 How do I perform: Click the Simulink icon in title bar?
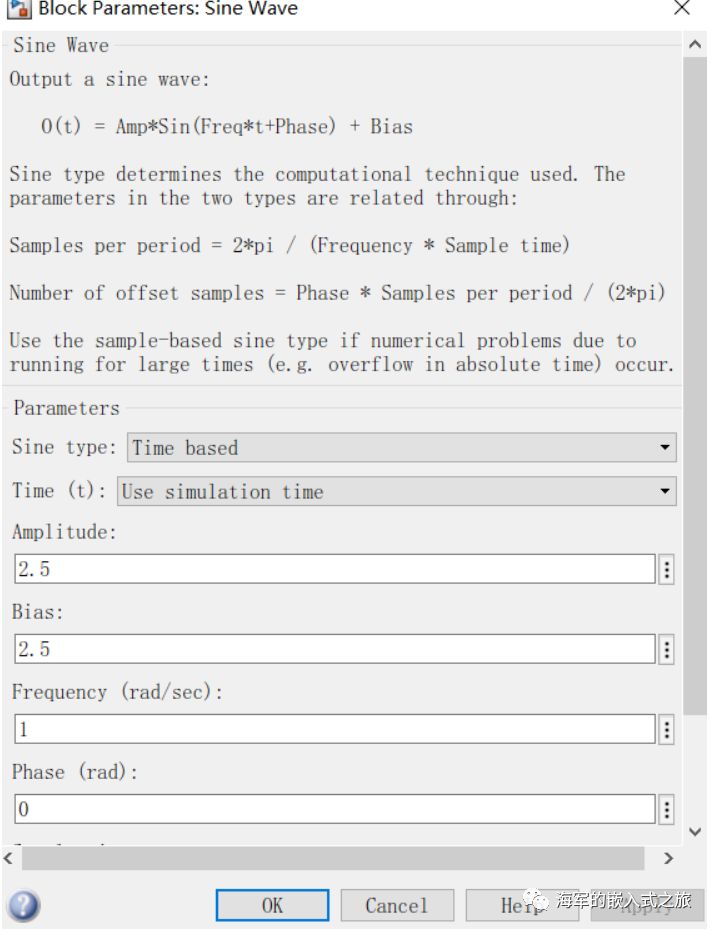click(x=18, y=9)
